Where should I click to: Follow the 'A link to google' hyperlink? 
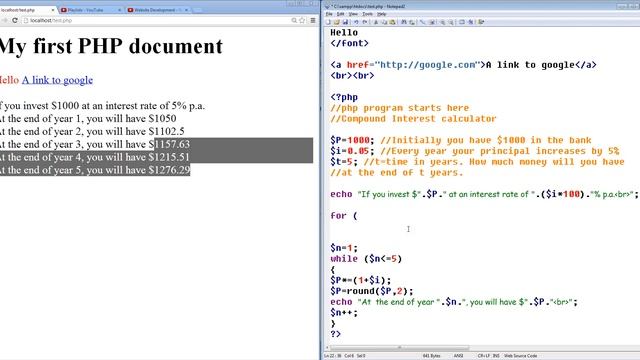coord(57,80)
